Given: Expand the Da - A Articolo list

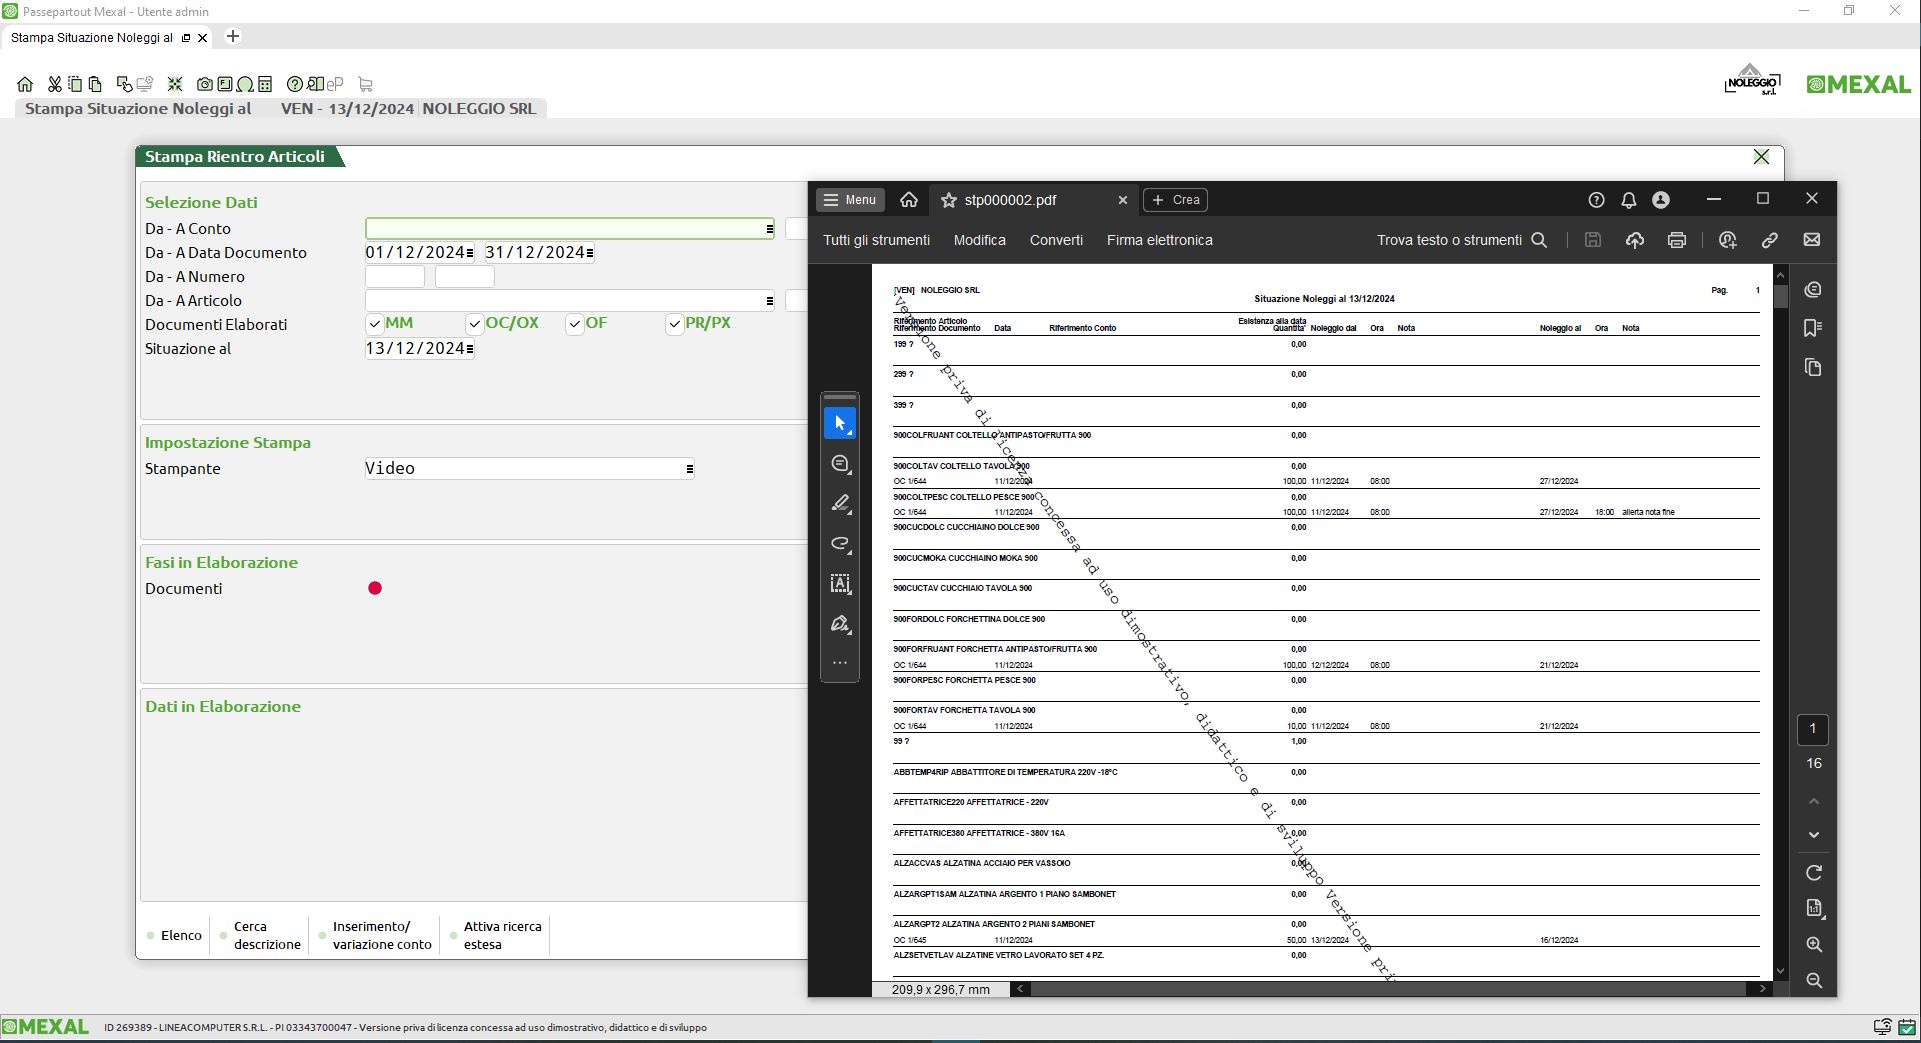Looking at the screenshot, I should tap(769, 301).
